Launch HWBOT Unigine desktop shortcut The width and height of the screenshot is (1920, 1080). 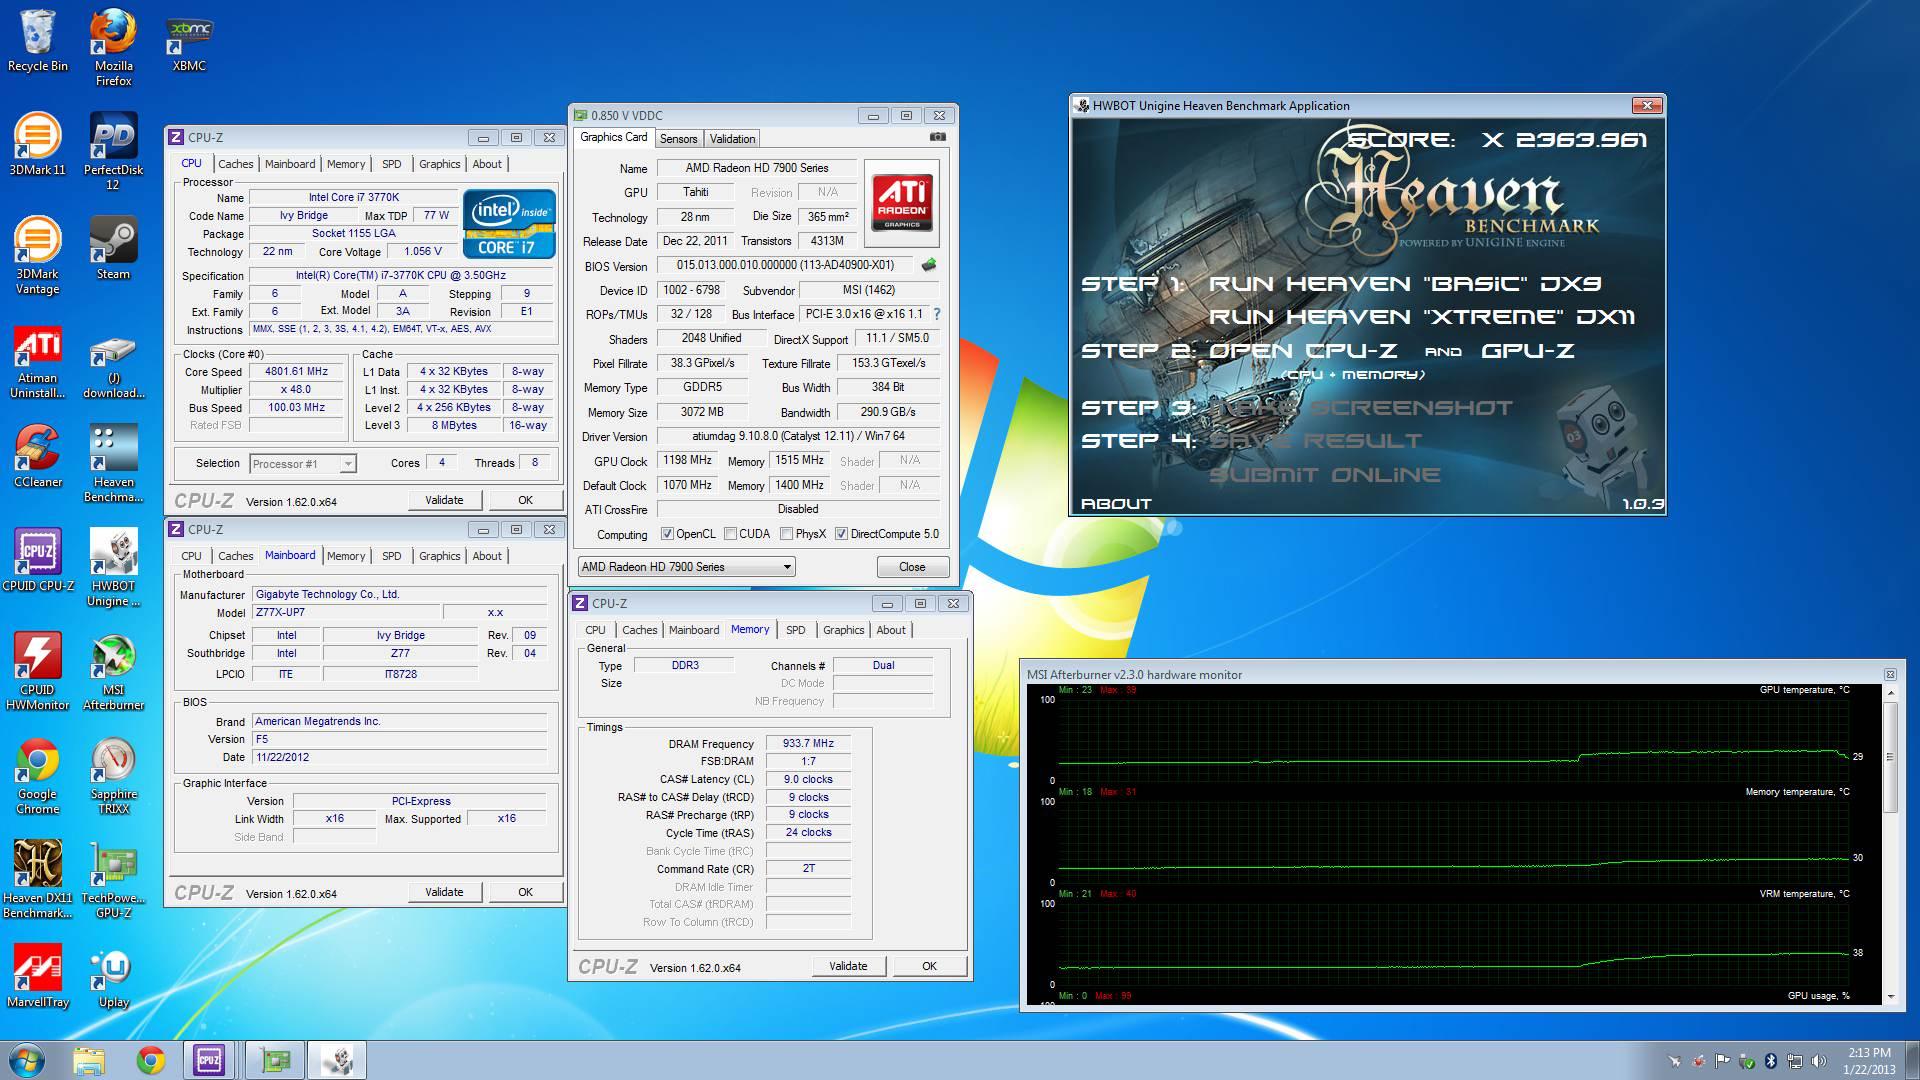click(113, 568)
